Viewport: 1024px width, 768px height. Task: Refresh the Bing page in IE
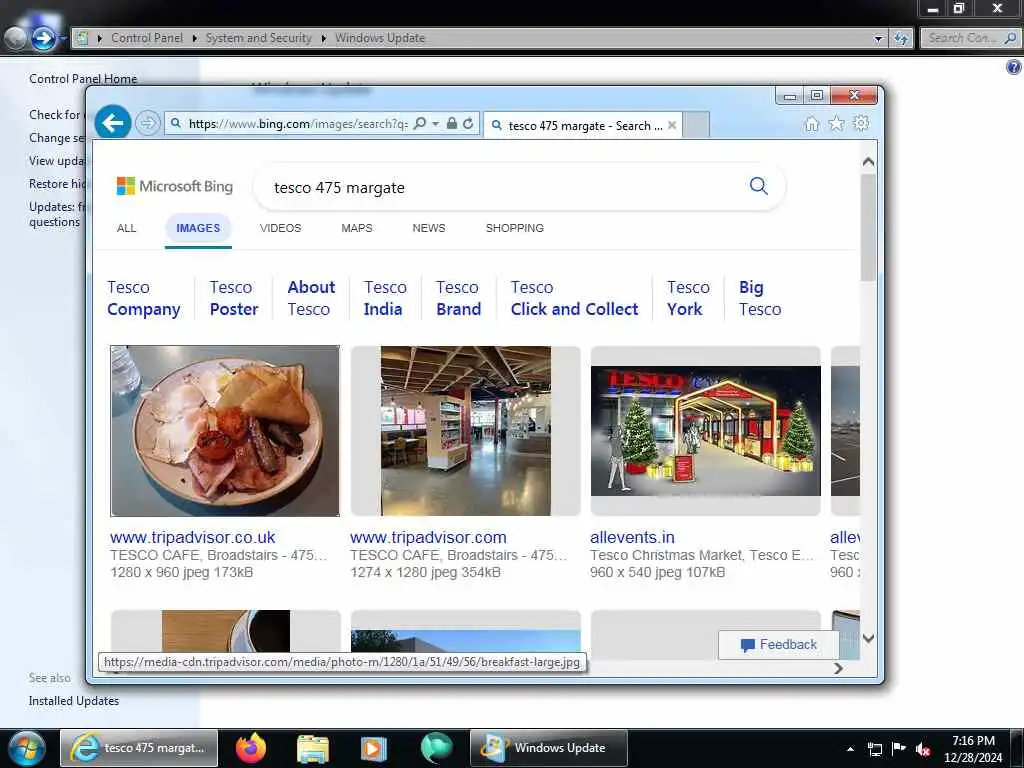(468, 123)
